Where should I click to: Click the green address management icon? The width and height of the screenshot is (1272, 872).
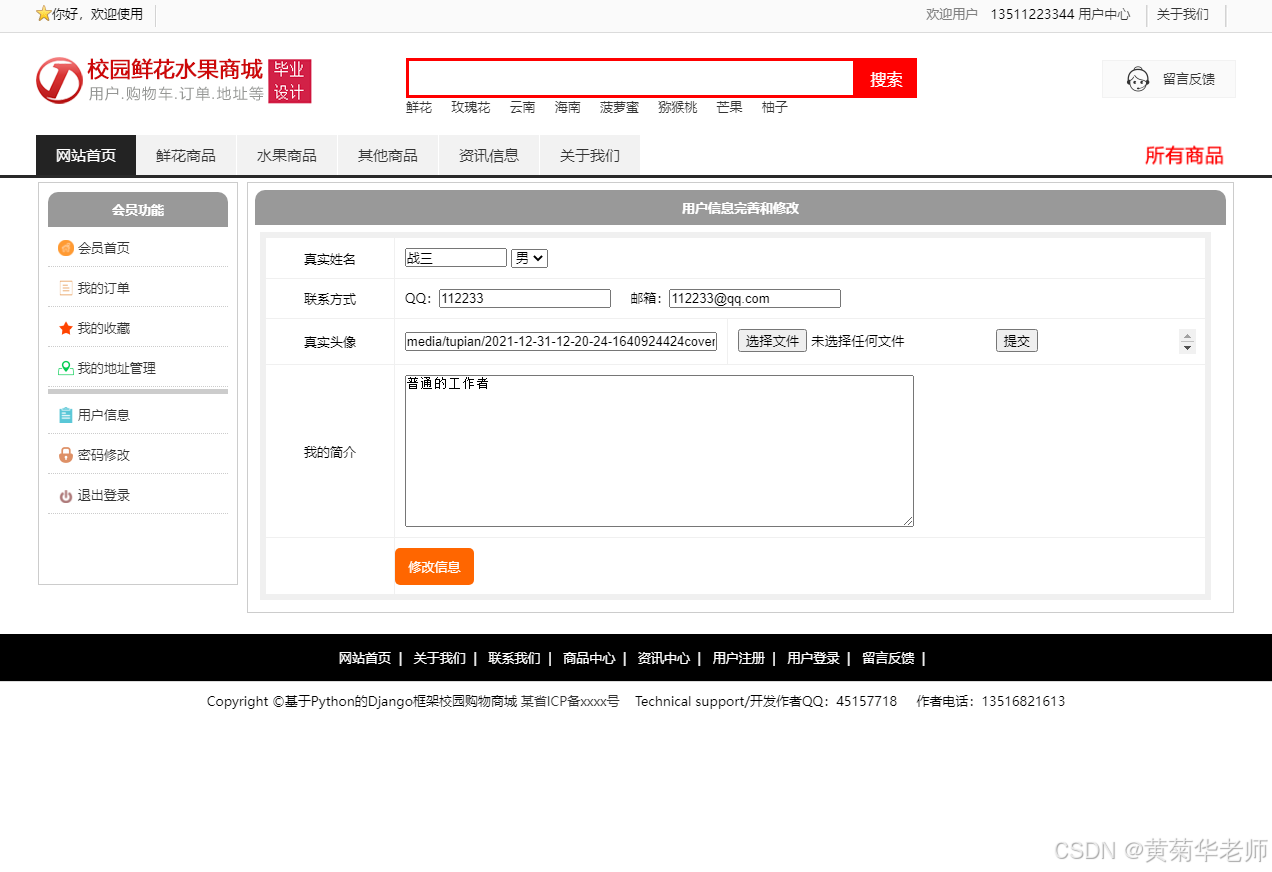click(x=66, y=368)
